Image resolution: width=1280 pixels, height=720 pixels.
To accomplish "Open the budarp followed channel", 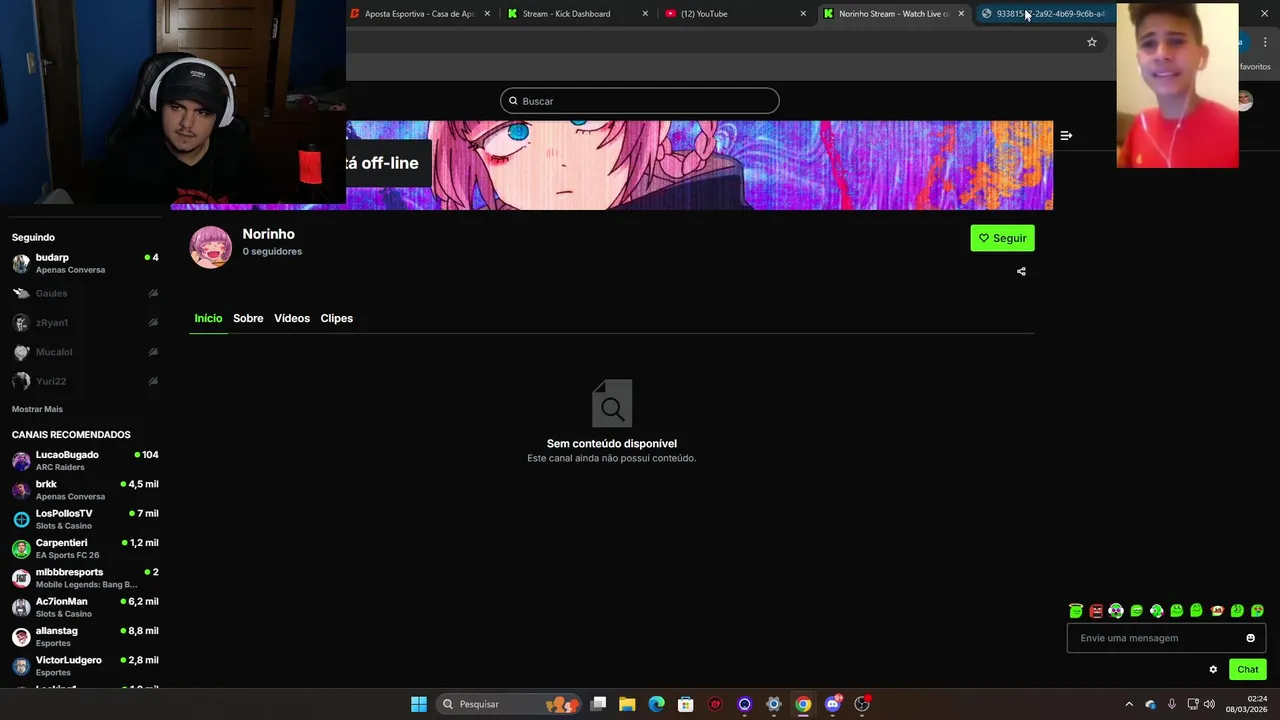I will click(x=85, y=263).
